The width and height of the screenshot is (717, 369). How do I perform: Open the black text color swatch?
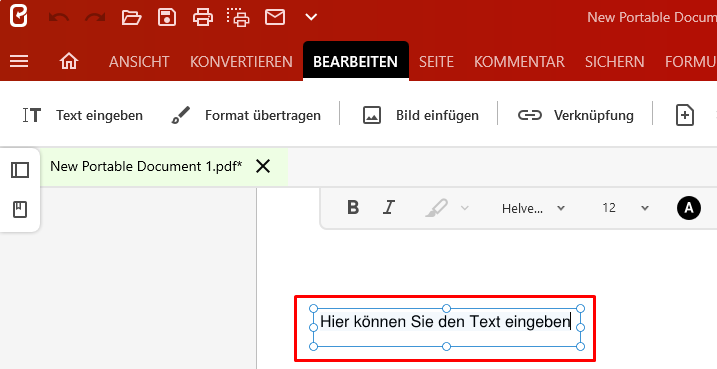[689, 208]
